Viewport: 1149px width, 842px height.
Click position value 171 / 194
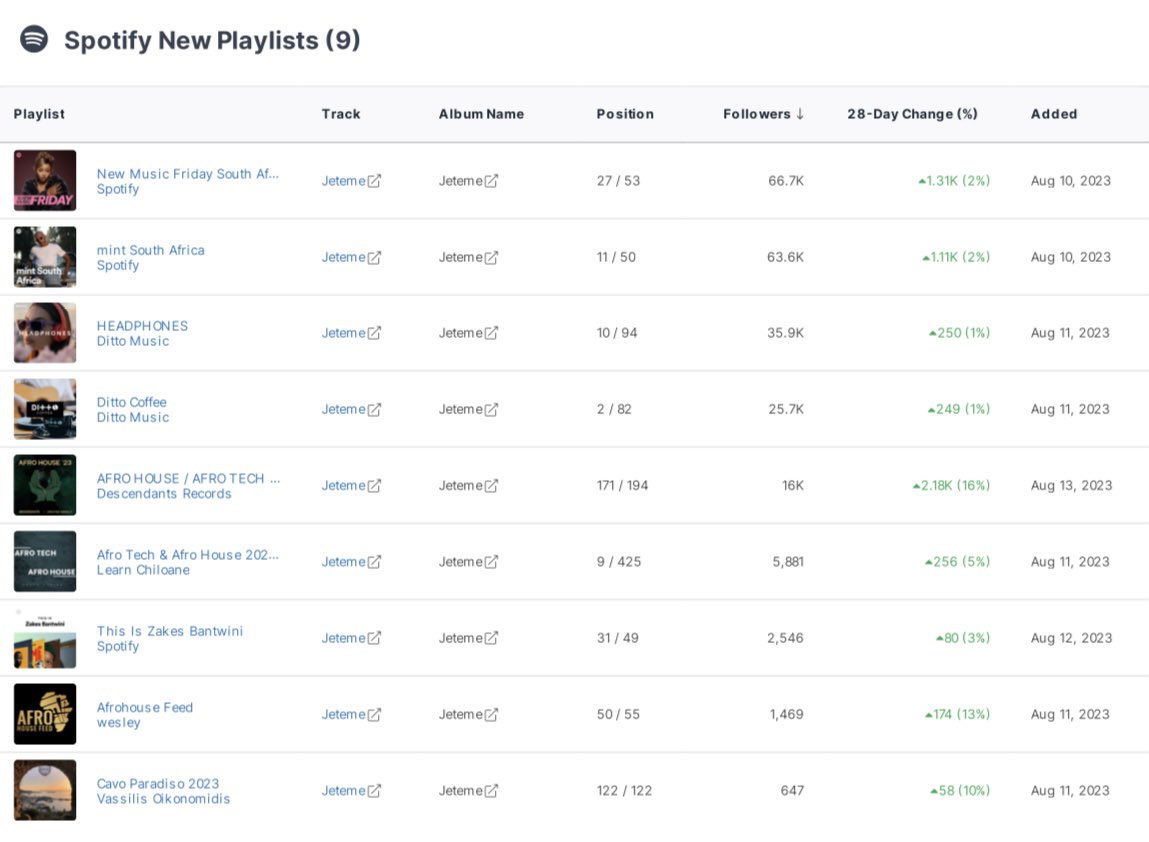click(x=622, y=485)
